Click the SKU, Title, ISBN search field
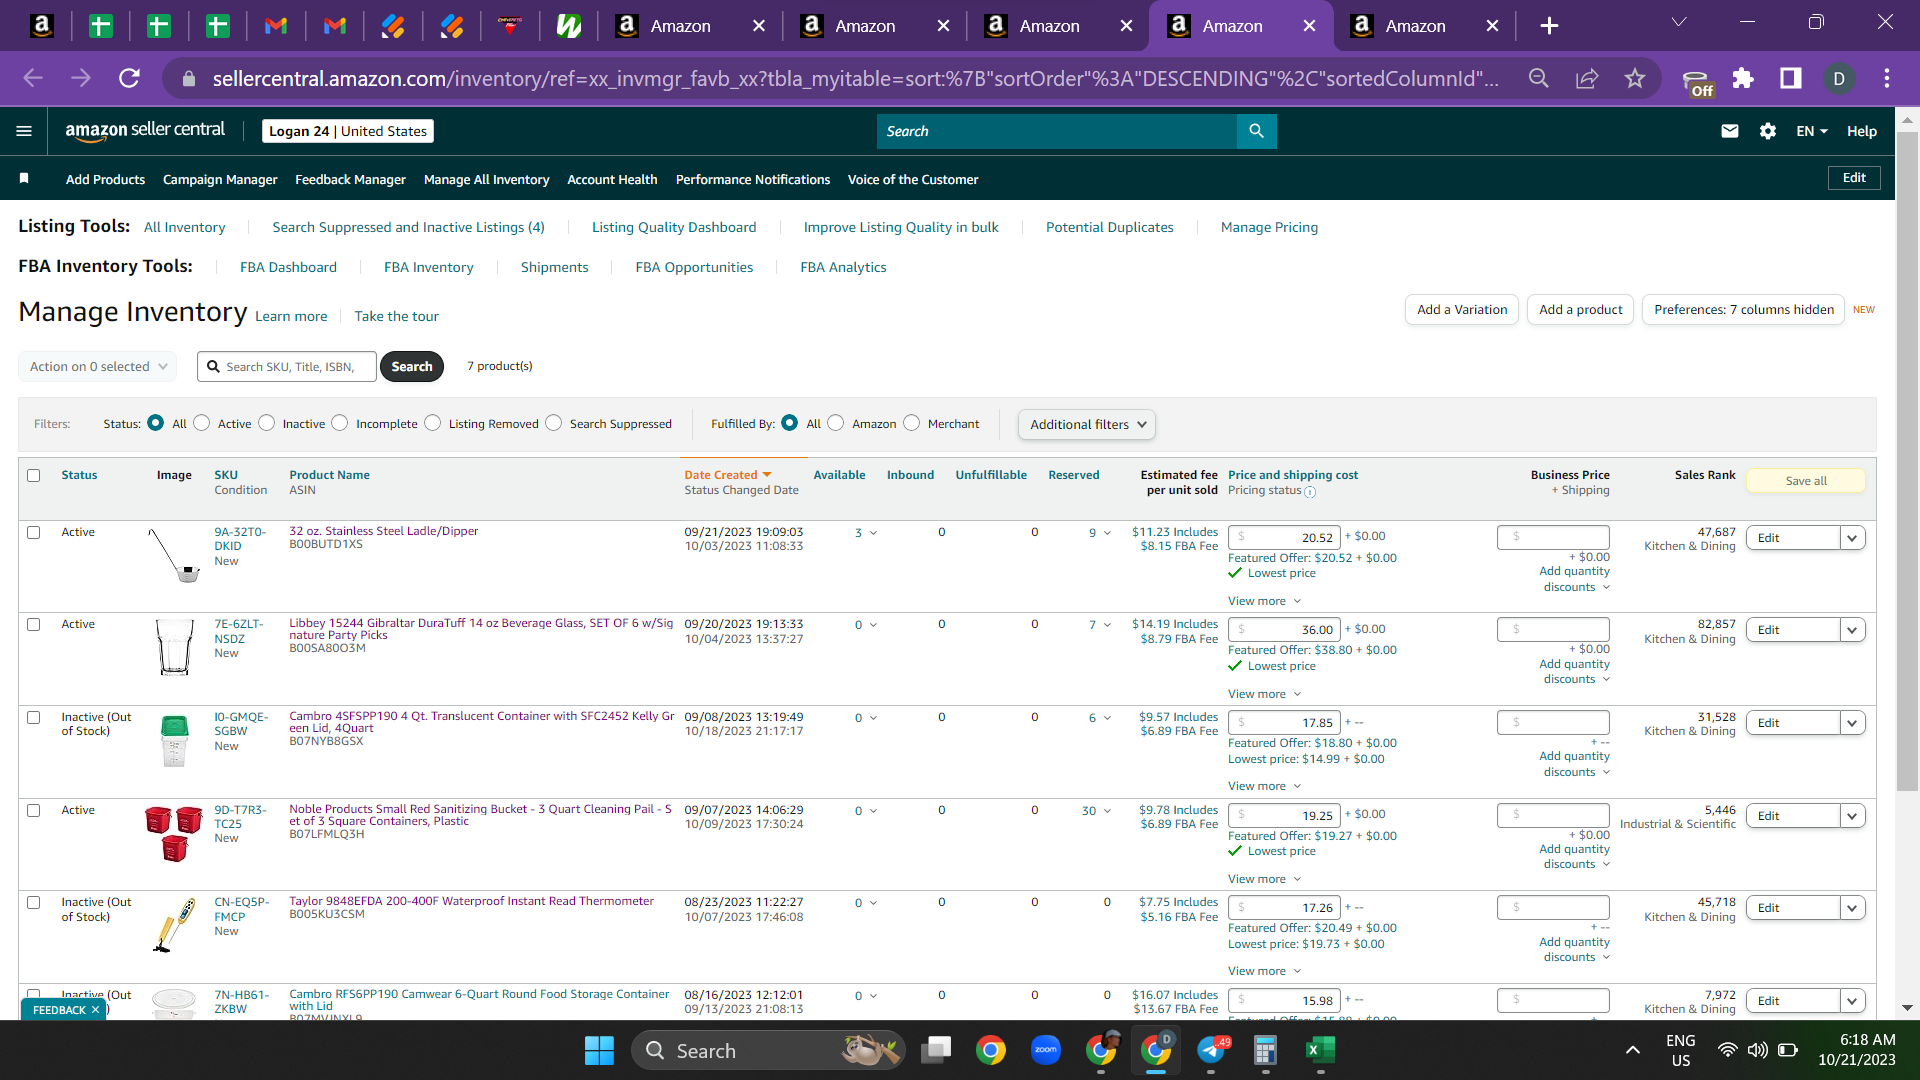The height and width of the screenshot is (1080, 1920). point(287,367)
